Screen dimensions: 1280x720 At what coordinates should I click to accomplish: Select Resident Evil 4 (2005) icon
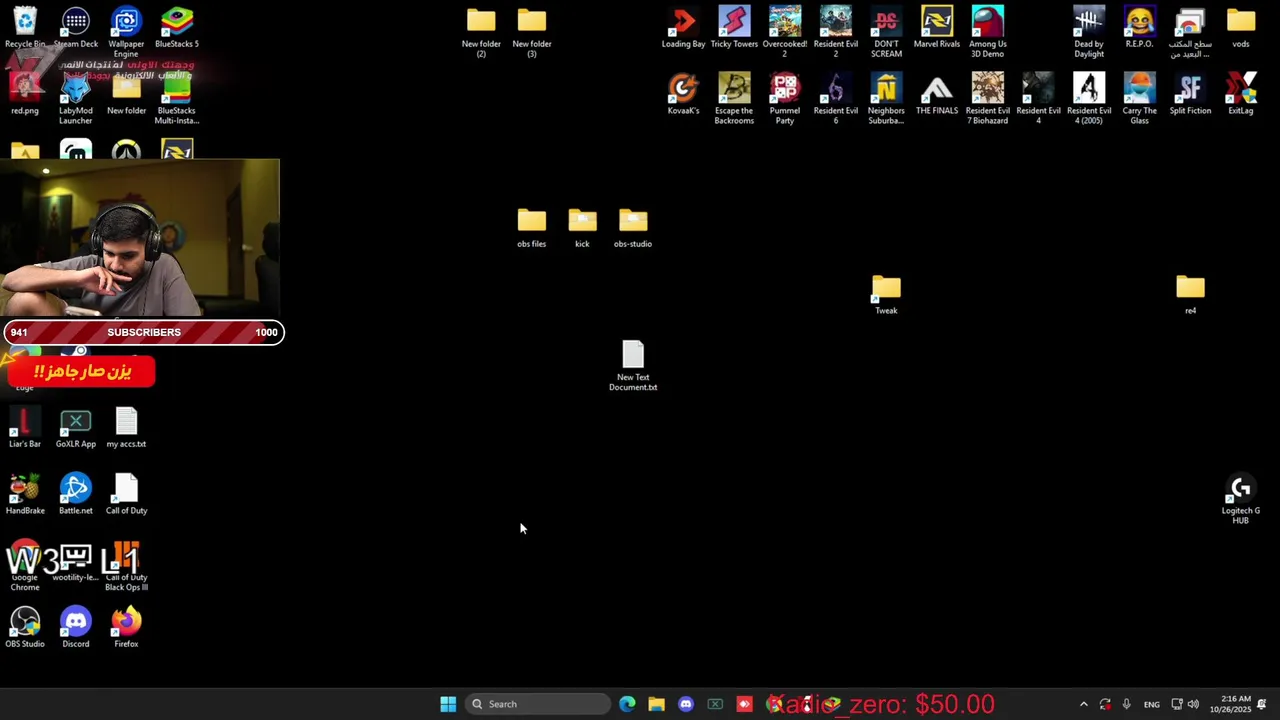[x=1089, y=98]
